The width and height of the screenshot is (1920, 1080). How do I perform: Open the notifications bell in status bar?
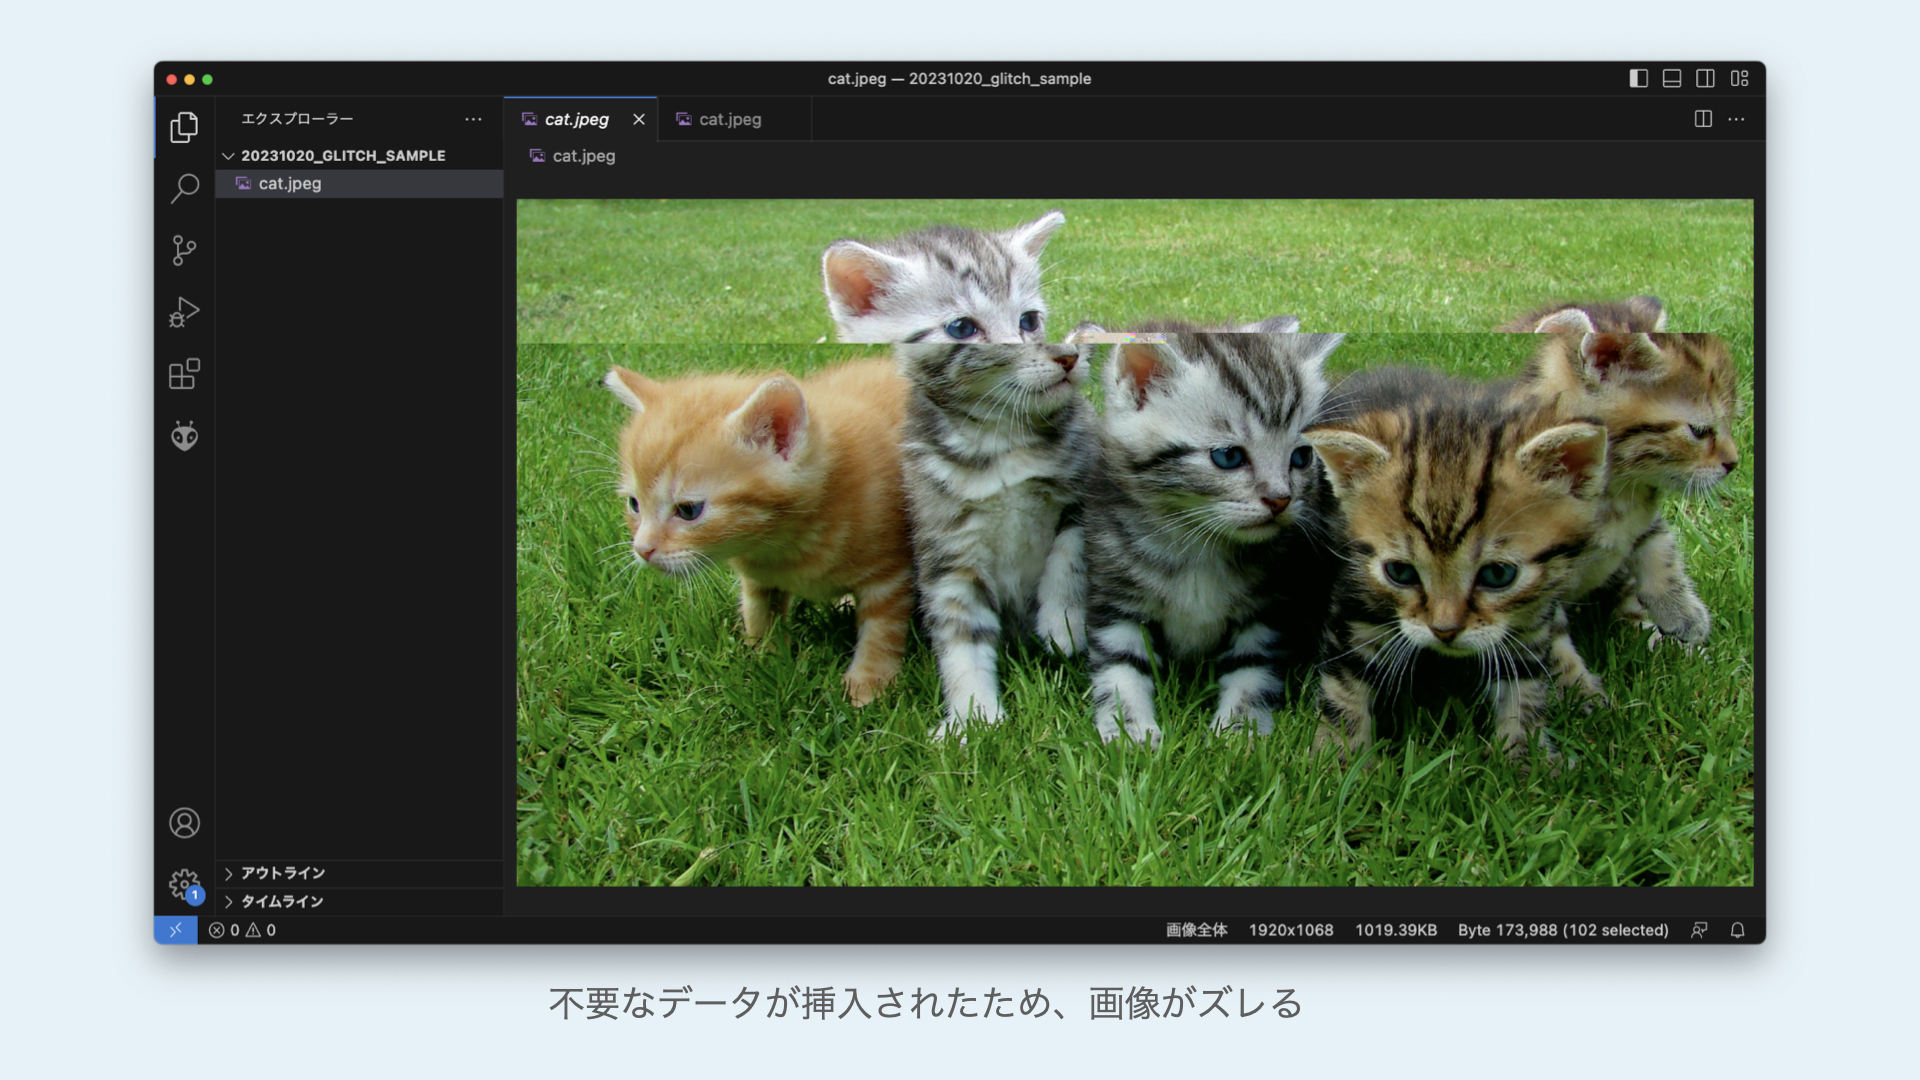(x=1738, y=930)
